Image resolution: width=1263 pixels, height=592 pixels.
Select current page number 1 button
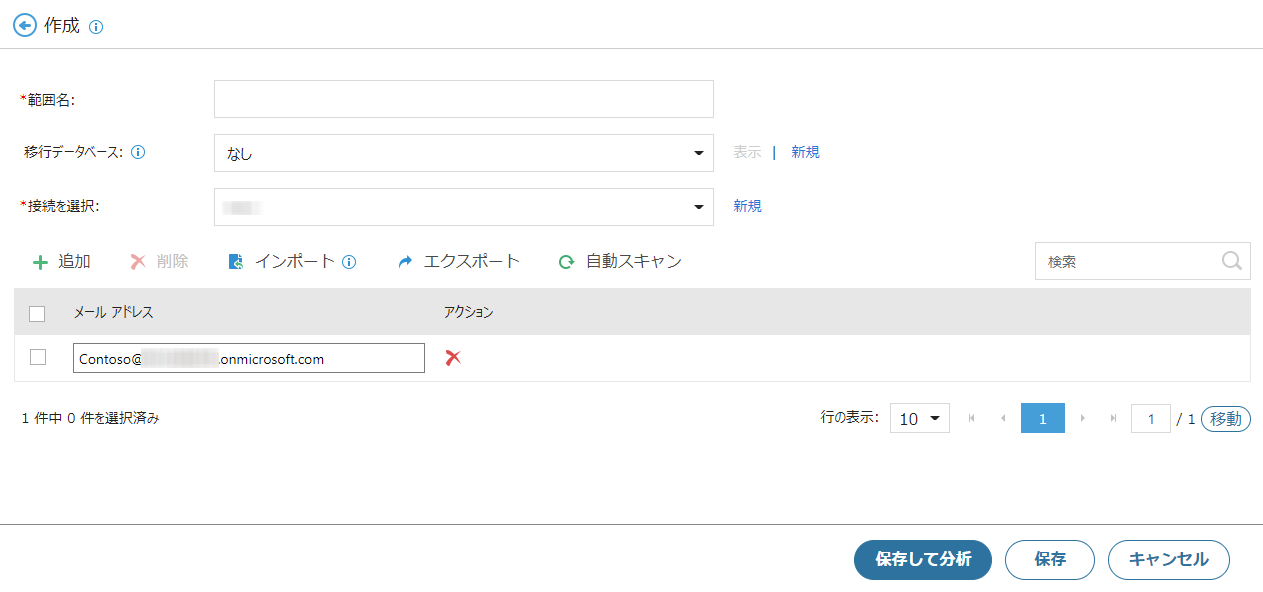point(1043,419)
